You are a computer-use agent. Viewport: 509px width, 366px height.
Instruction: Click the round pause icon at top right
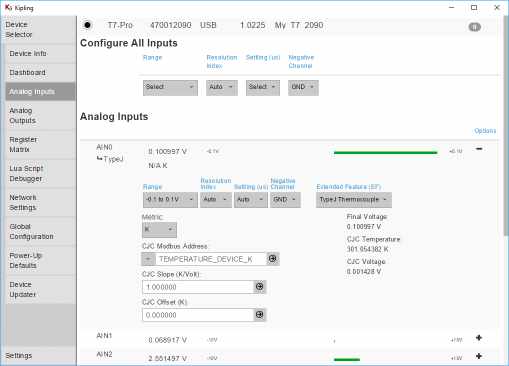[x=474, y=27]
